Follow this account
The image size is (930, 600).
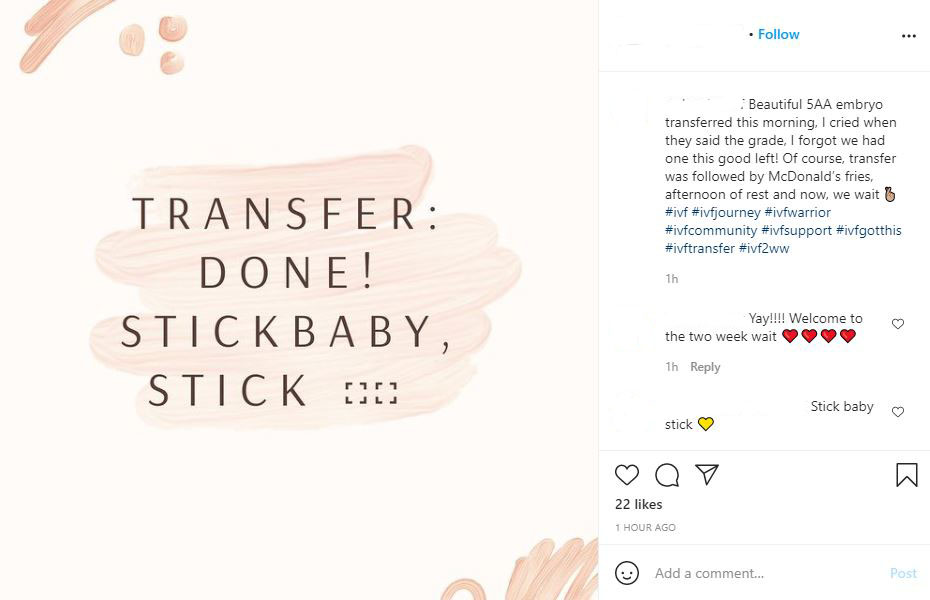pos(778,34)
